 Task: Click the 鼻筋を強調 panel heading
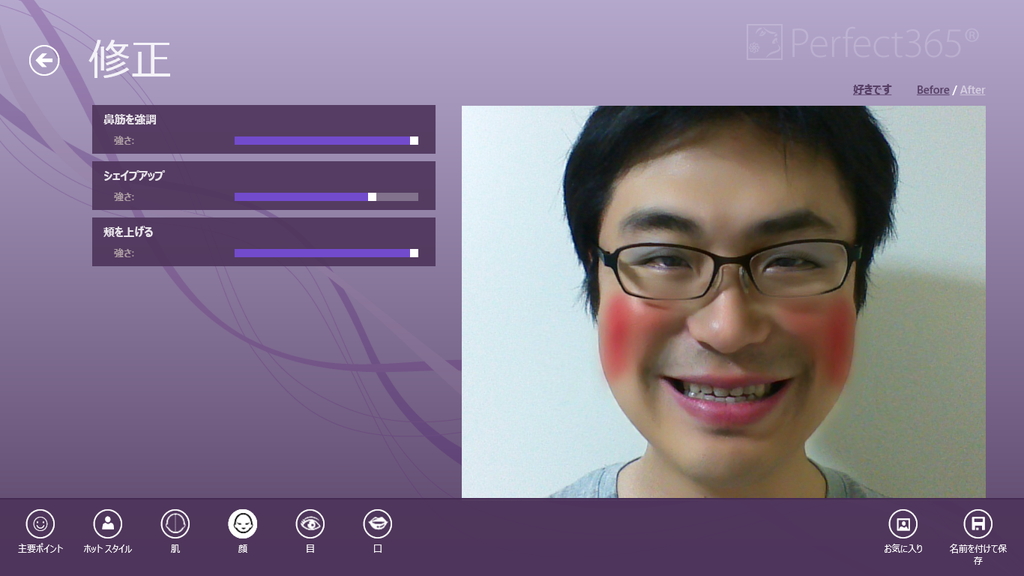pyautogui.click(x=129, y=120)
